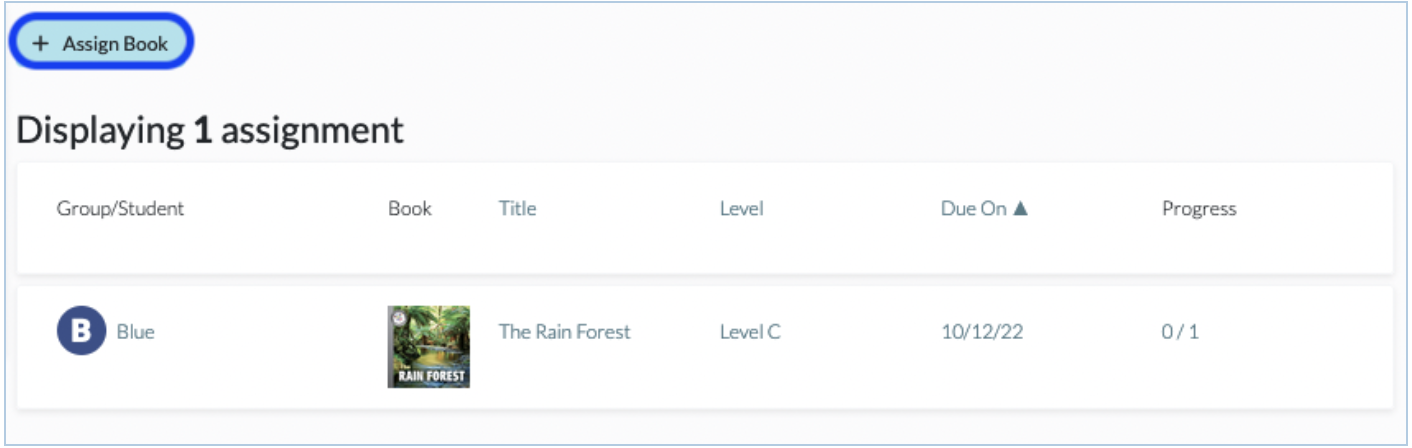The width and height of the screenshot is (1412, 448).
Task: Sort assignments by Title column
Action: (517, 208)
